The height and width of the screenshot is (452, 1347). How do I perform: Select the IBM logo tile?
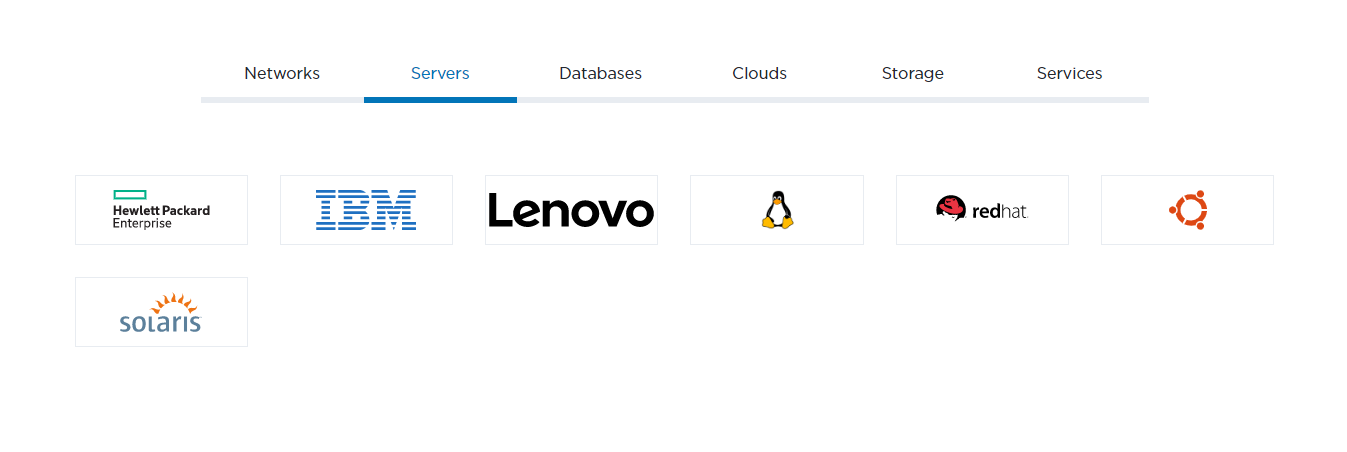(x=366, y=210)
